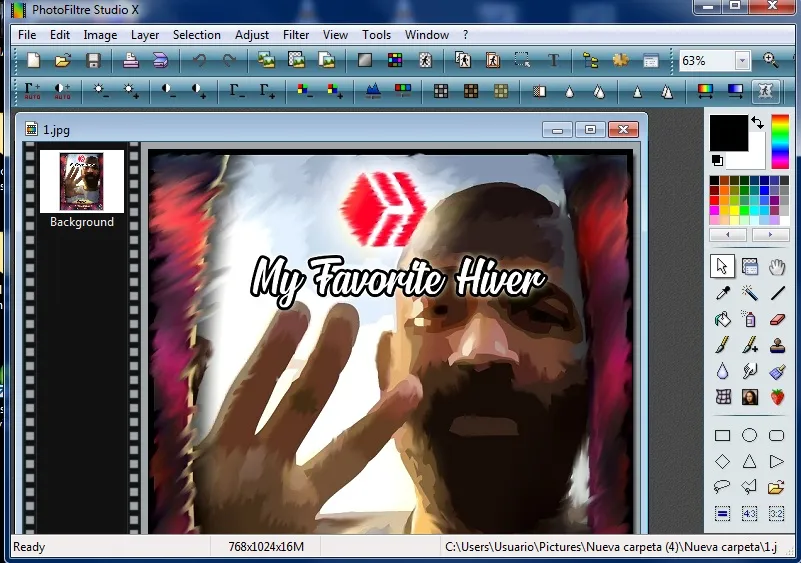Open the zoom percentage dropdown arrow
This screenshot has width=801, height=563.
(742, 61)
